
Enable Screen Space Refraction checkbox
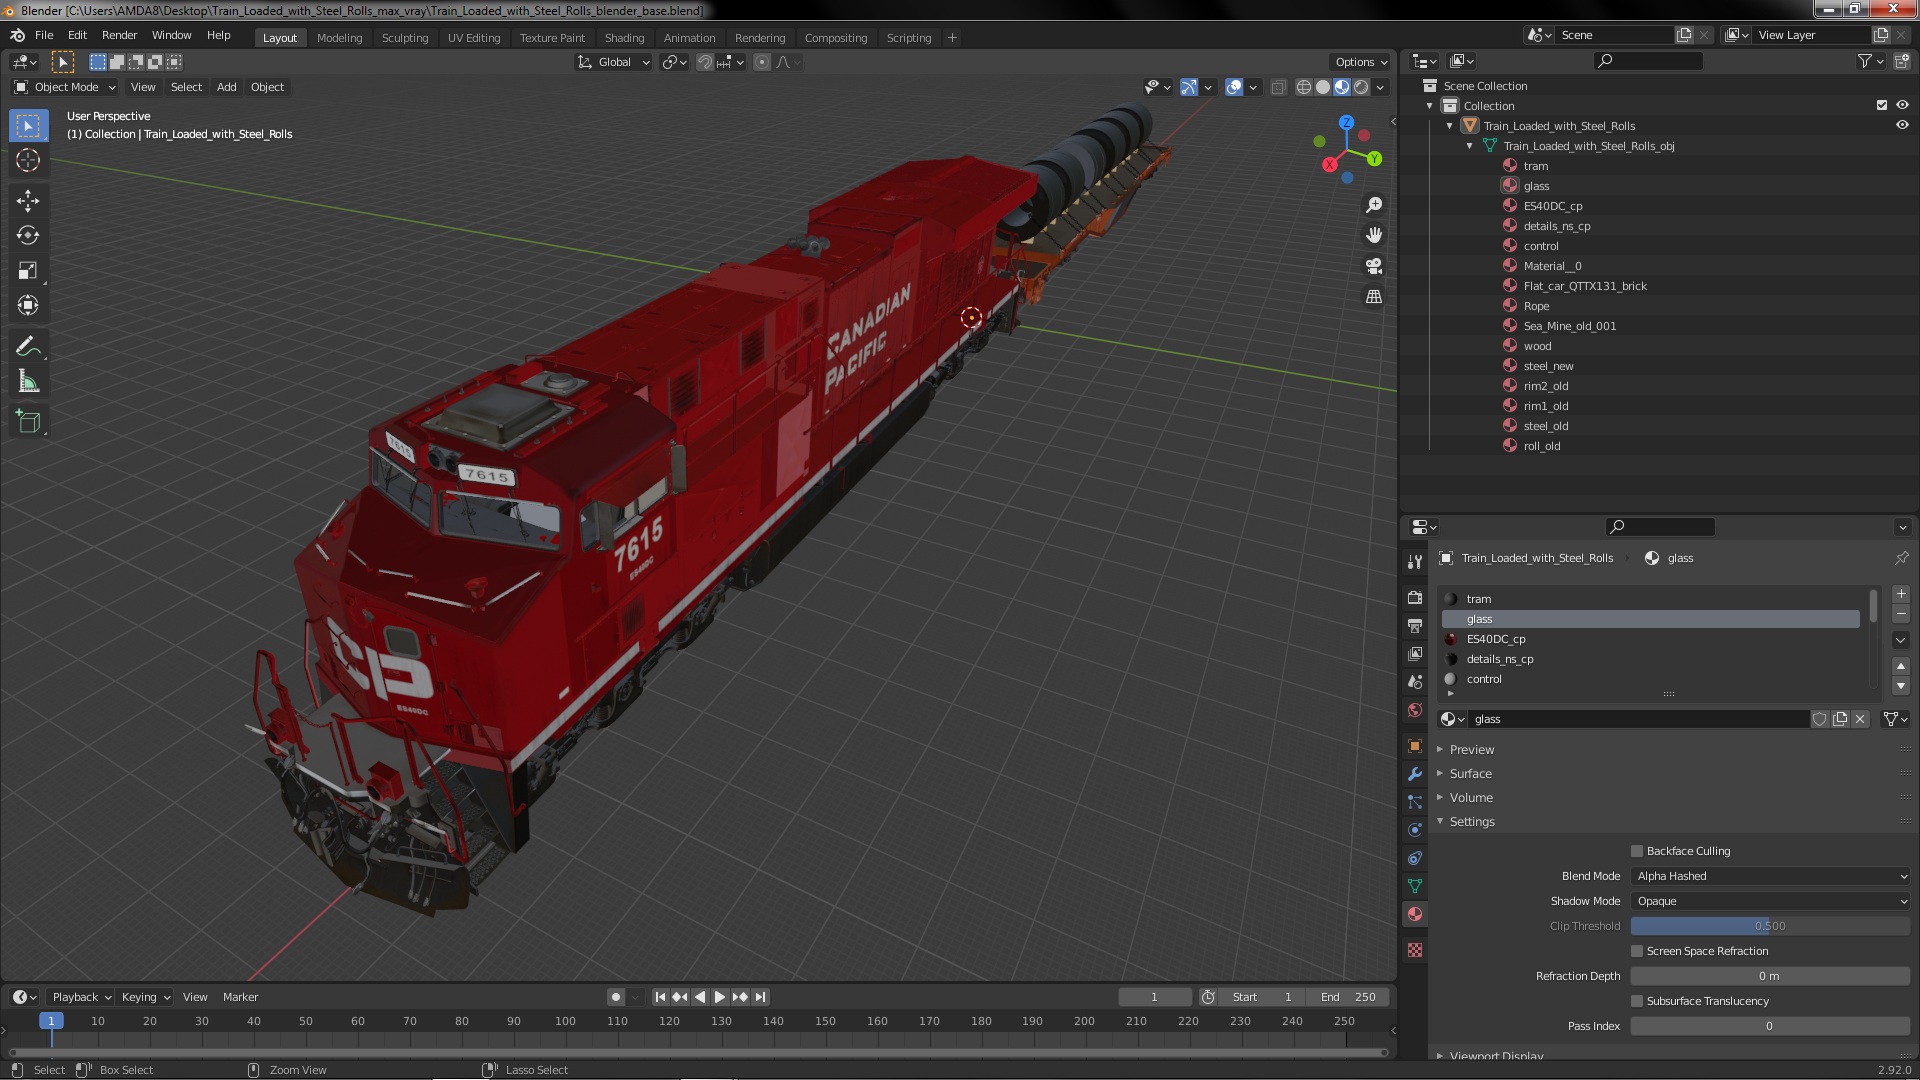tap(1637, 951)
